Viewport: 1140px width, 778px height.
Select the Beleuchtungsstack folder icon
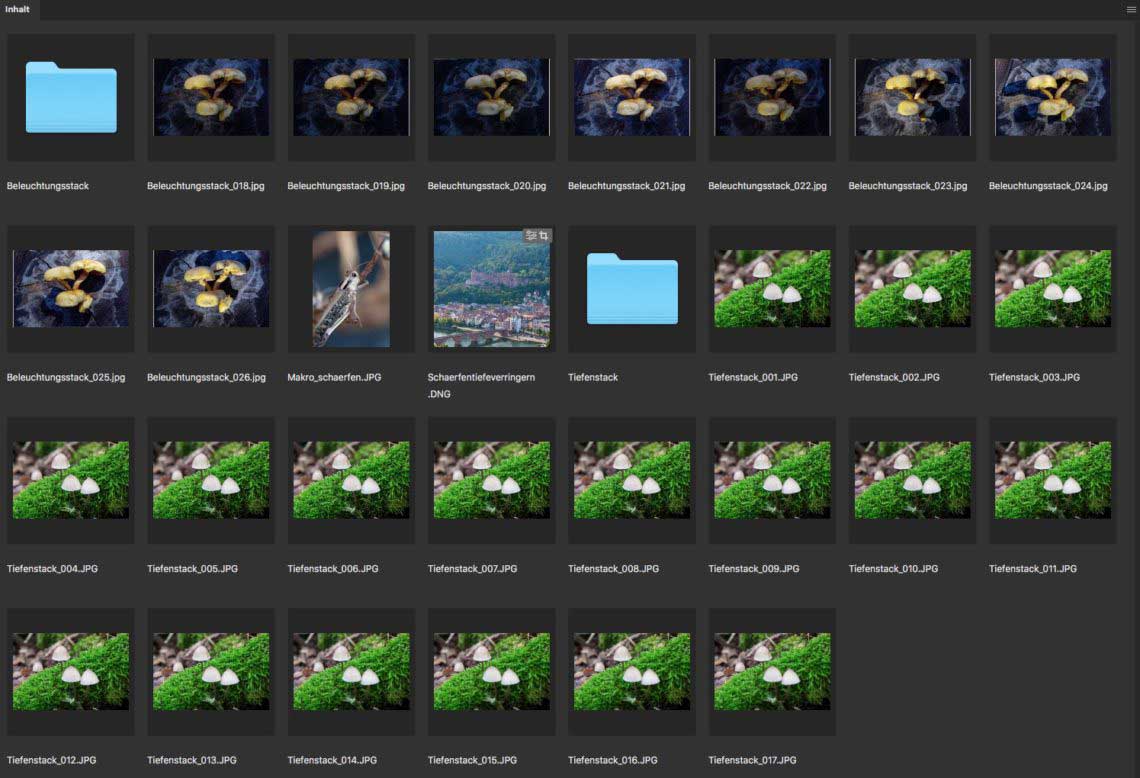coord(71,97)
